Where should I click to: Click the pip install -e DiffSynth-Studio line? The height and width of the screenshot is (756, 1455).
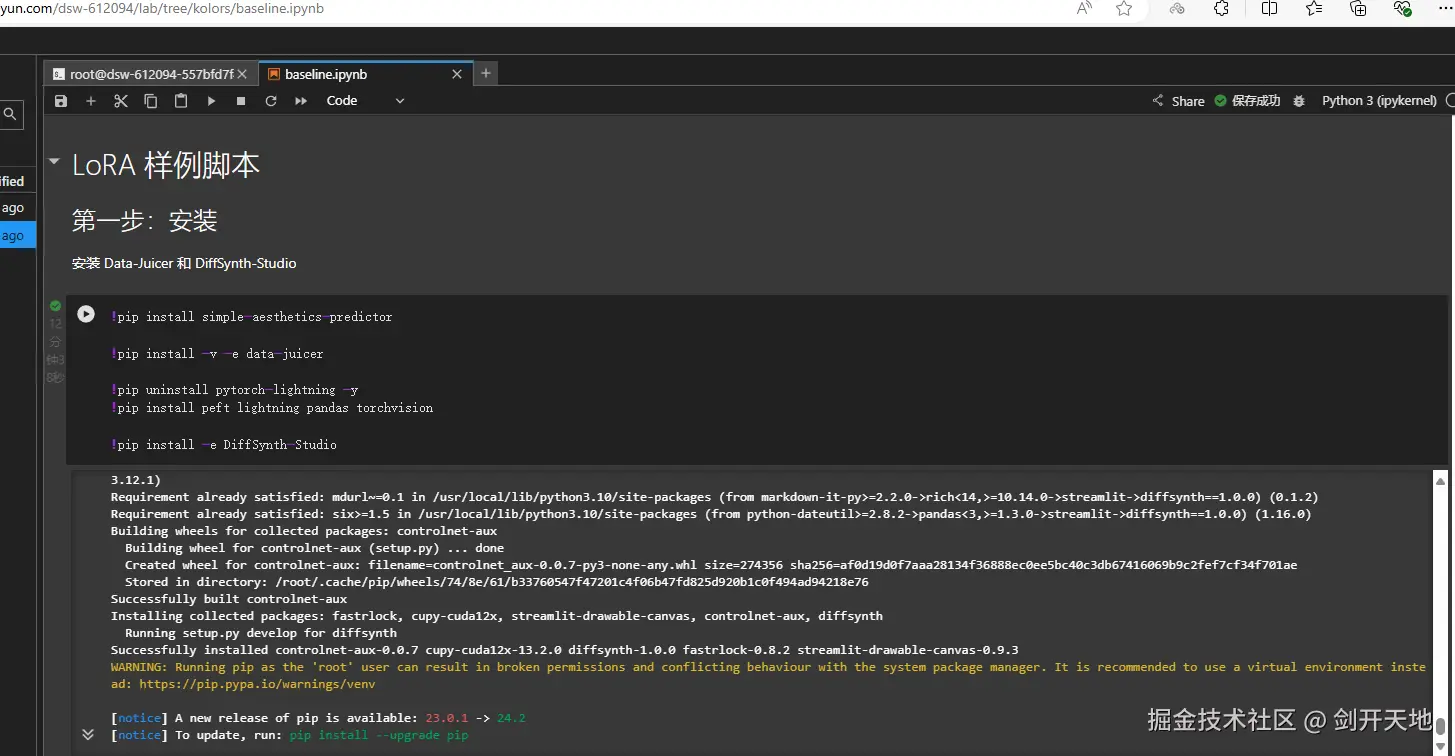pyautogui.click(x=224, y=445)
